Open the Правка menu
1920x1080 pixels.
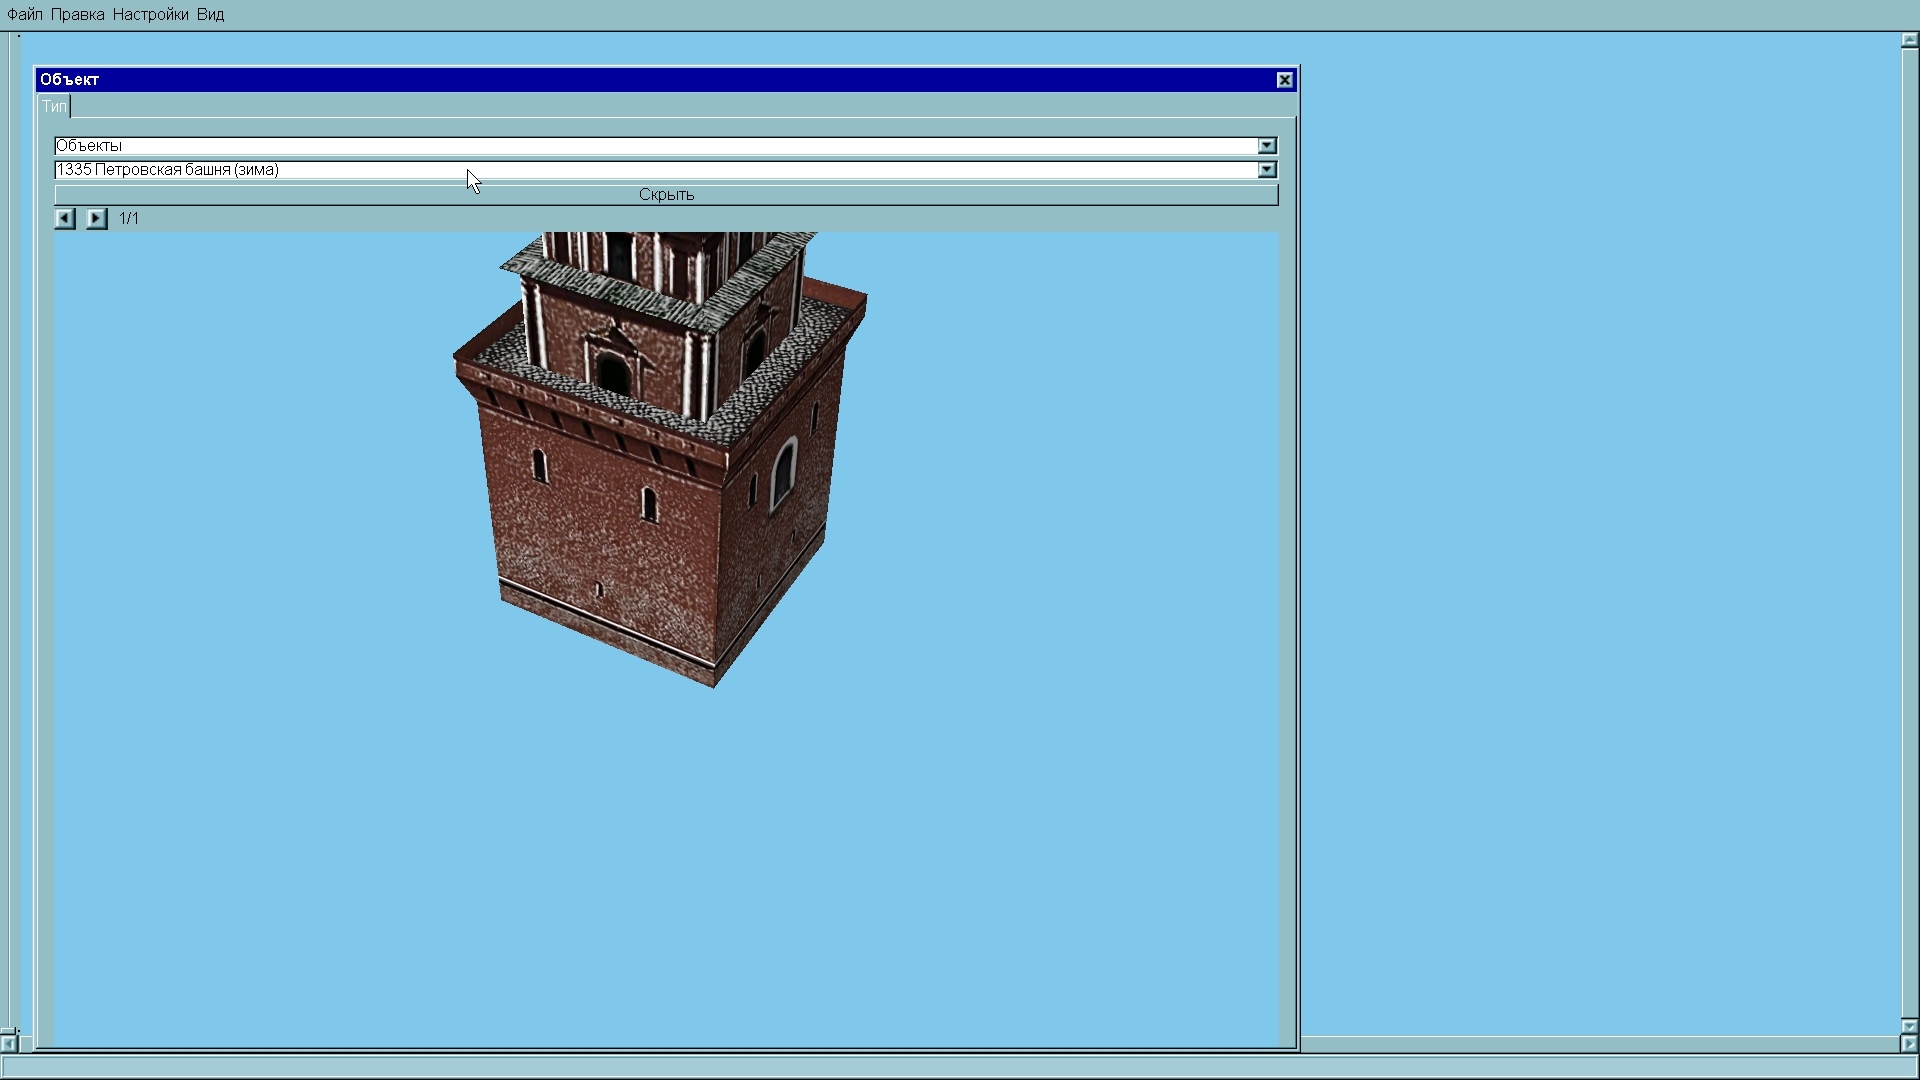click(x=77, y=15)
